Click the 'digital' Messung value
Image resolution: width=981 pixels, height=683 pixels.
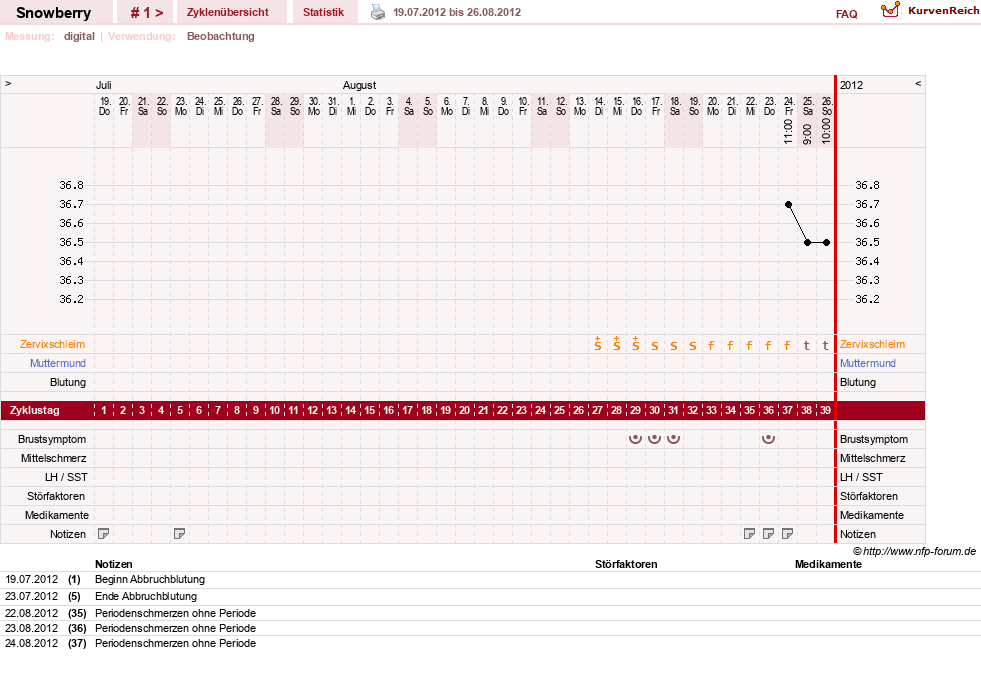tap(79, 36)
